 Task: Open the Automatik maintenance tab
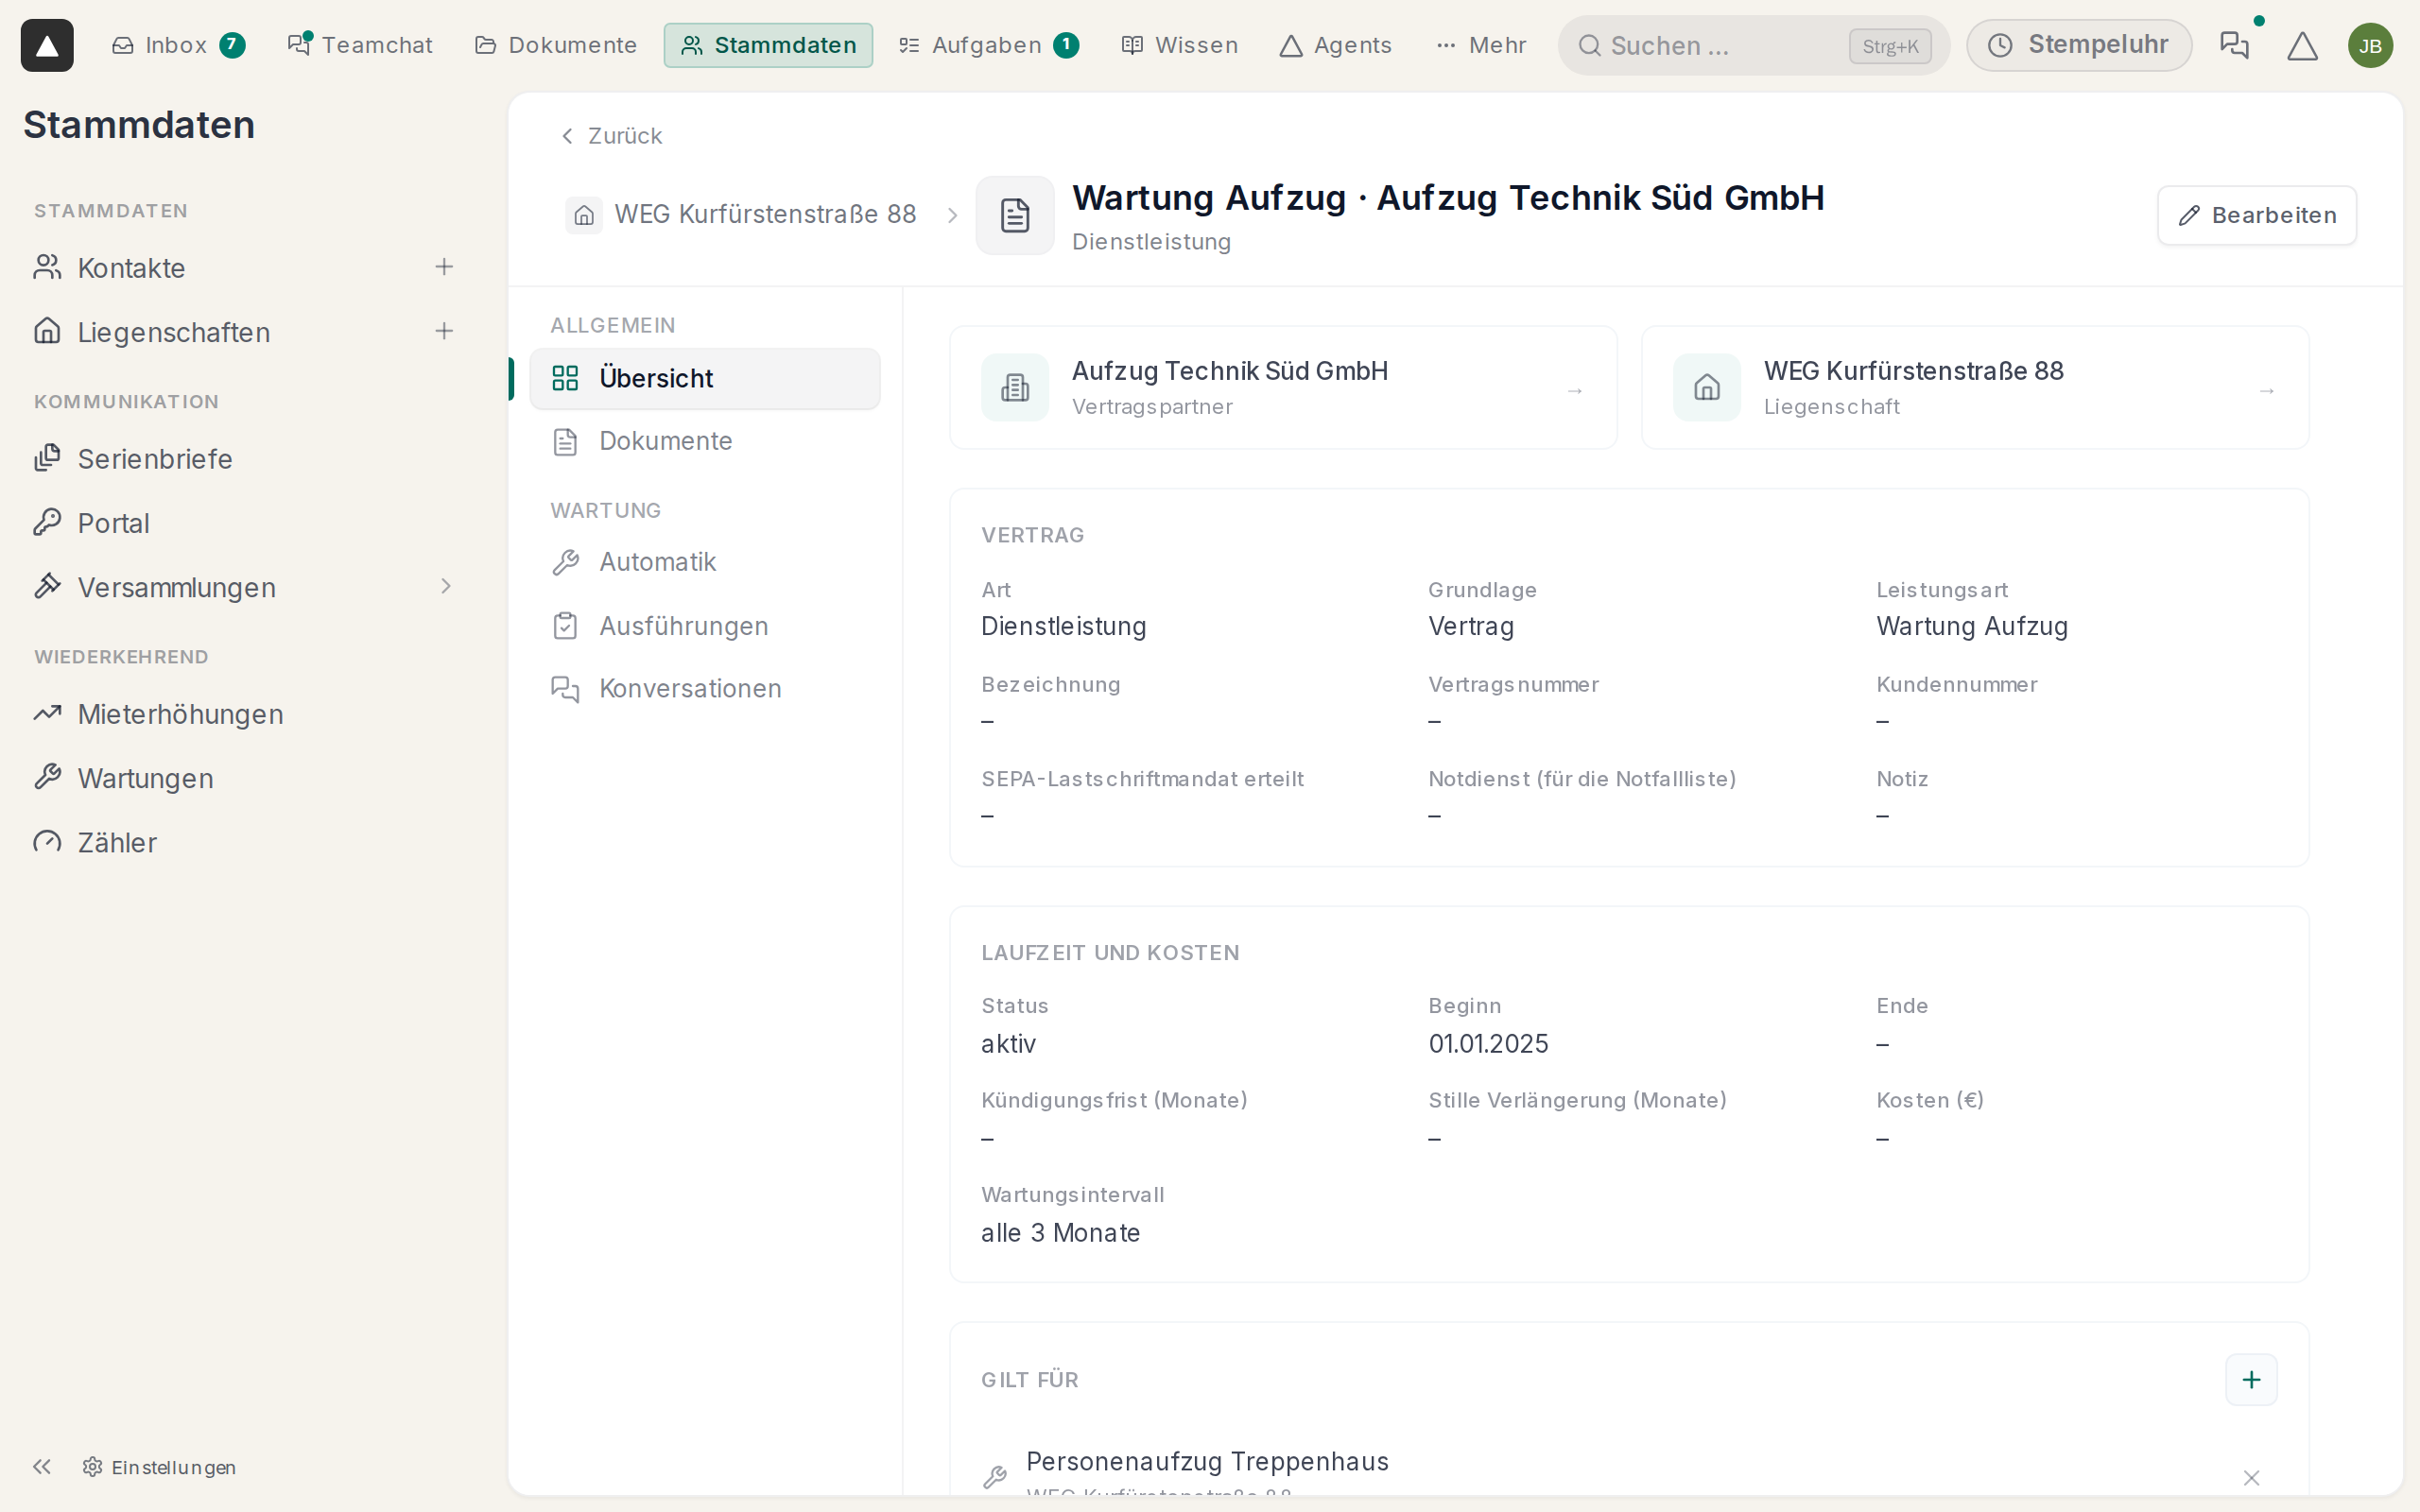704,562
